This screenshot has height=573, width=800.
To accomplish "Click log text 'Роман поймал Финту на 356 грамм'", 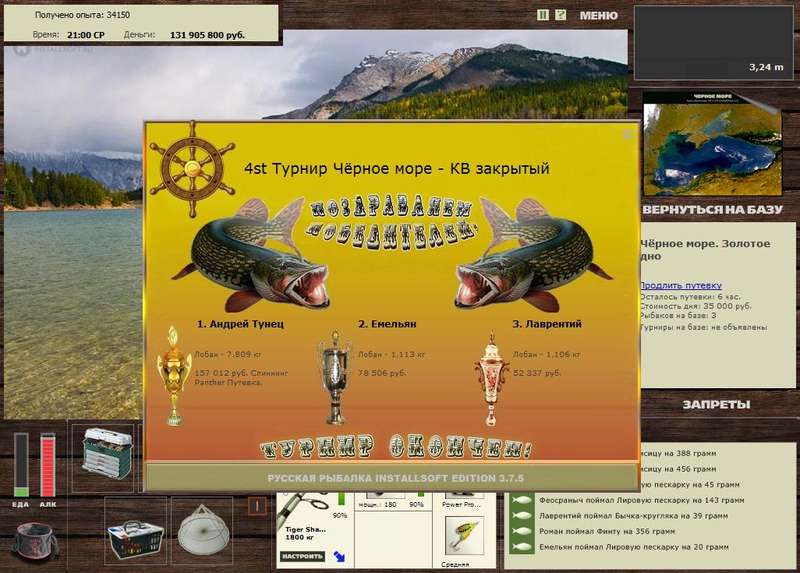I will coord(607,531).
